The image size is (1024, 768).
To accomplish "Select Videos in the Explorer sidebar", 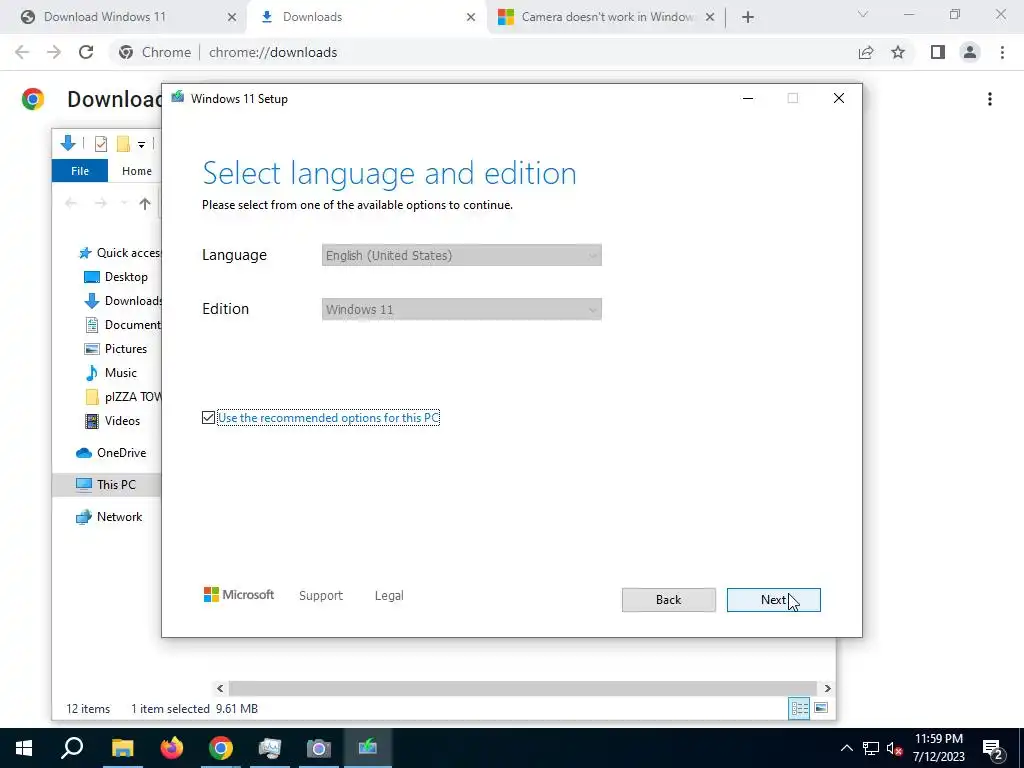I will click(112, 421).
